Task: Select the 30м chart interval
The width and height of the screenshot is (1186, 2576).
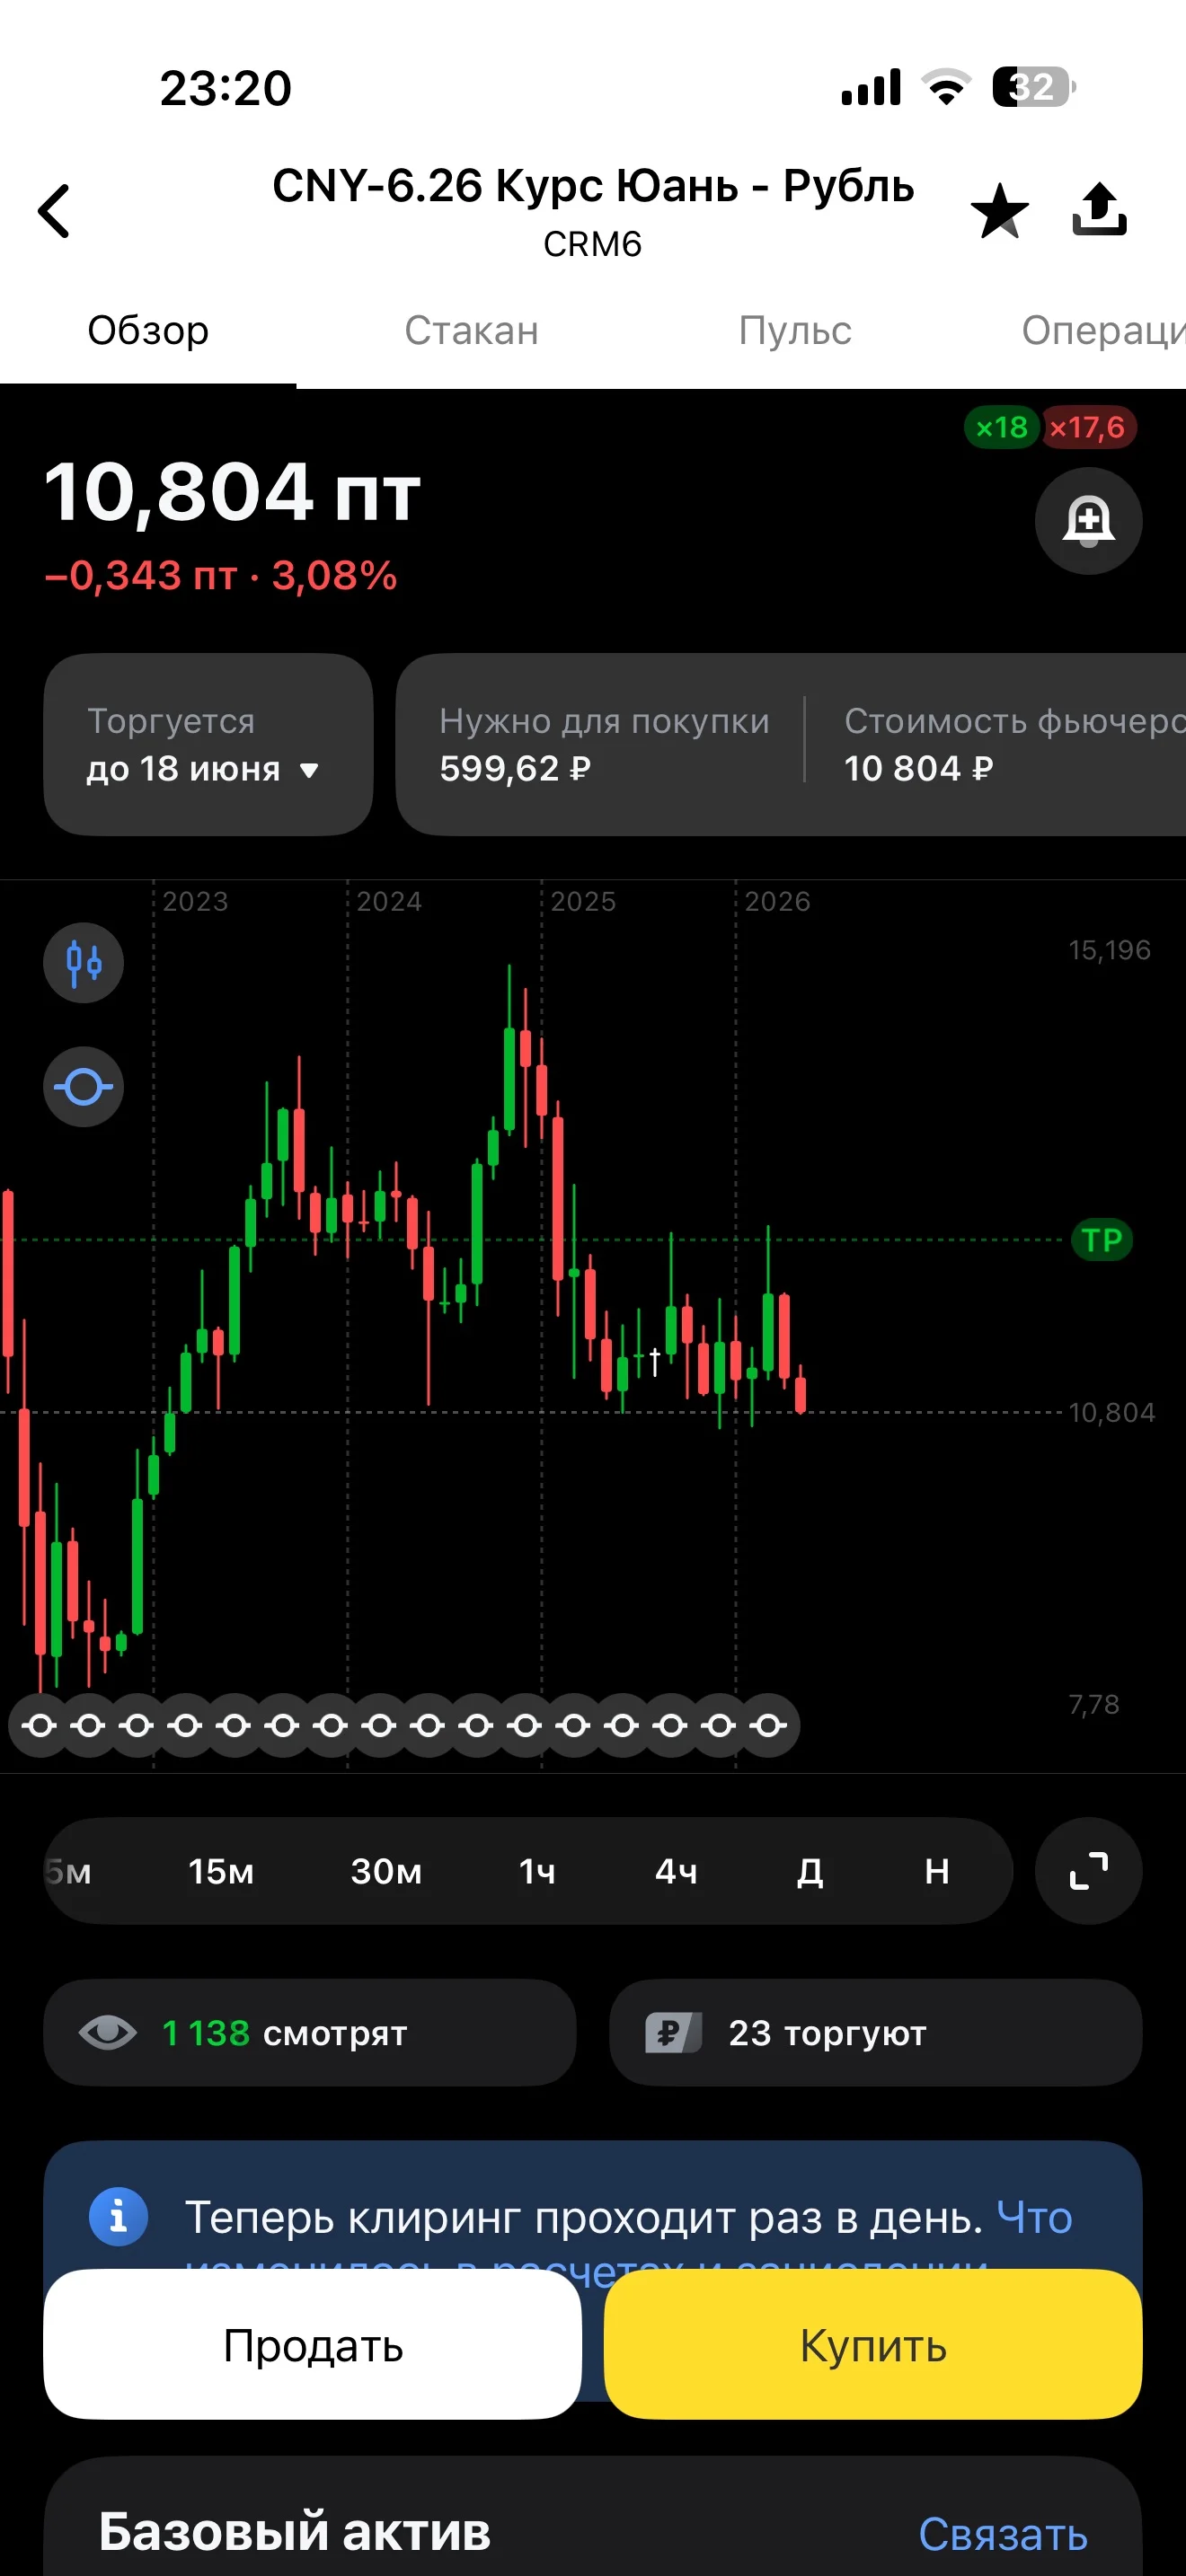Action: pos(386,1871)
